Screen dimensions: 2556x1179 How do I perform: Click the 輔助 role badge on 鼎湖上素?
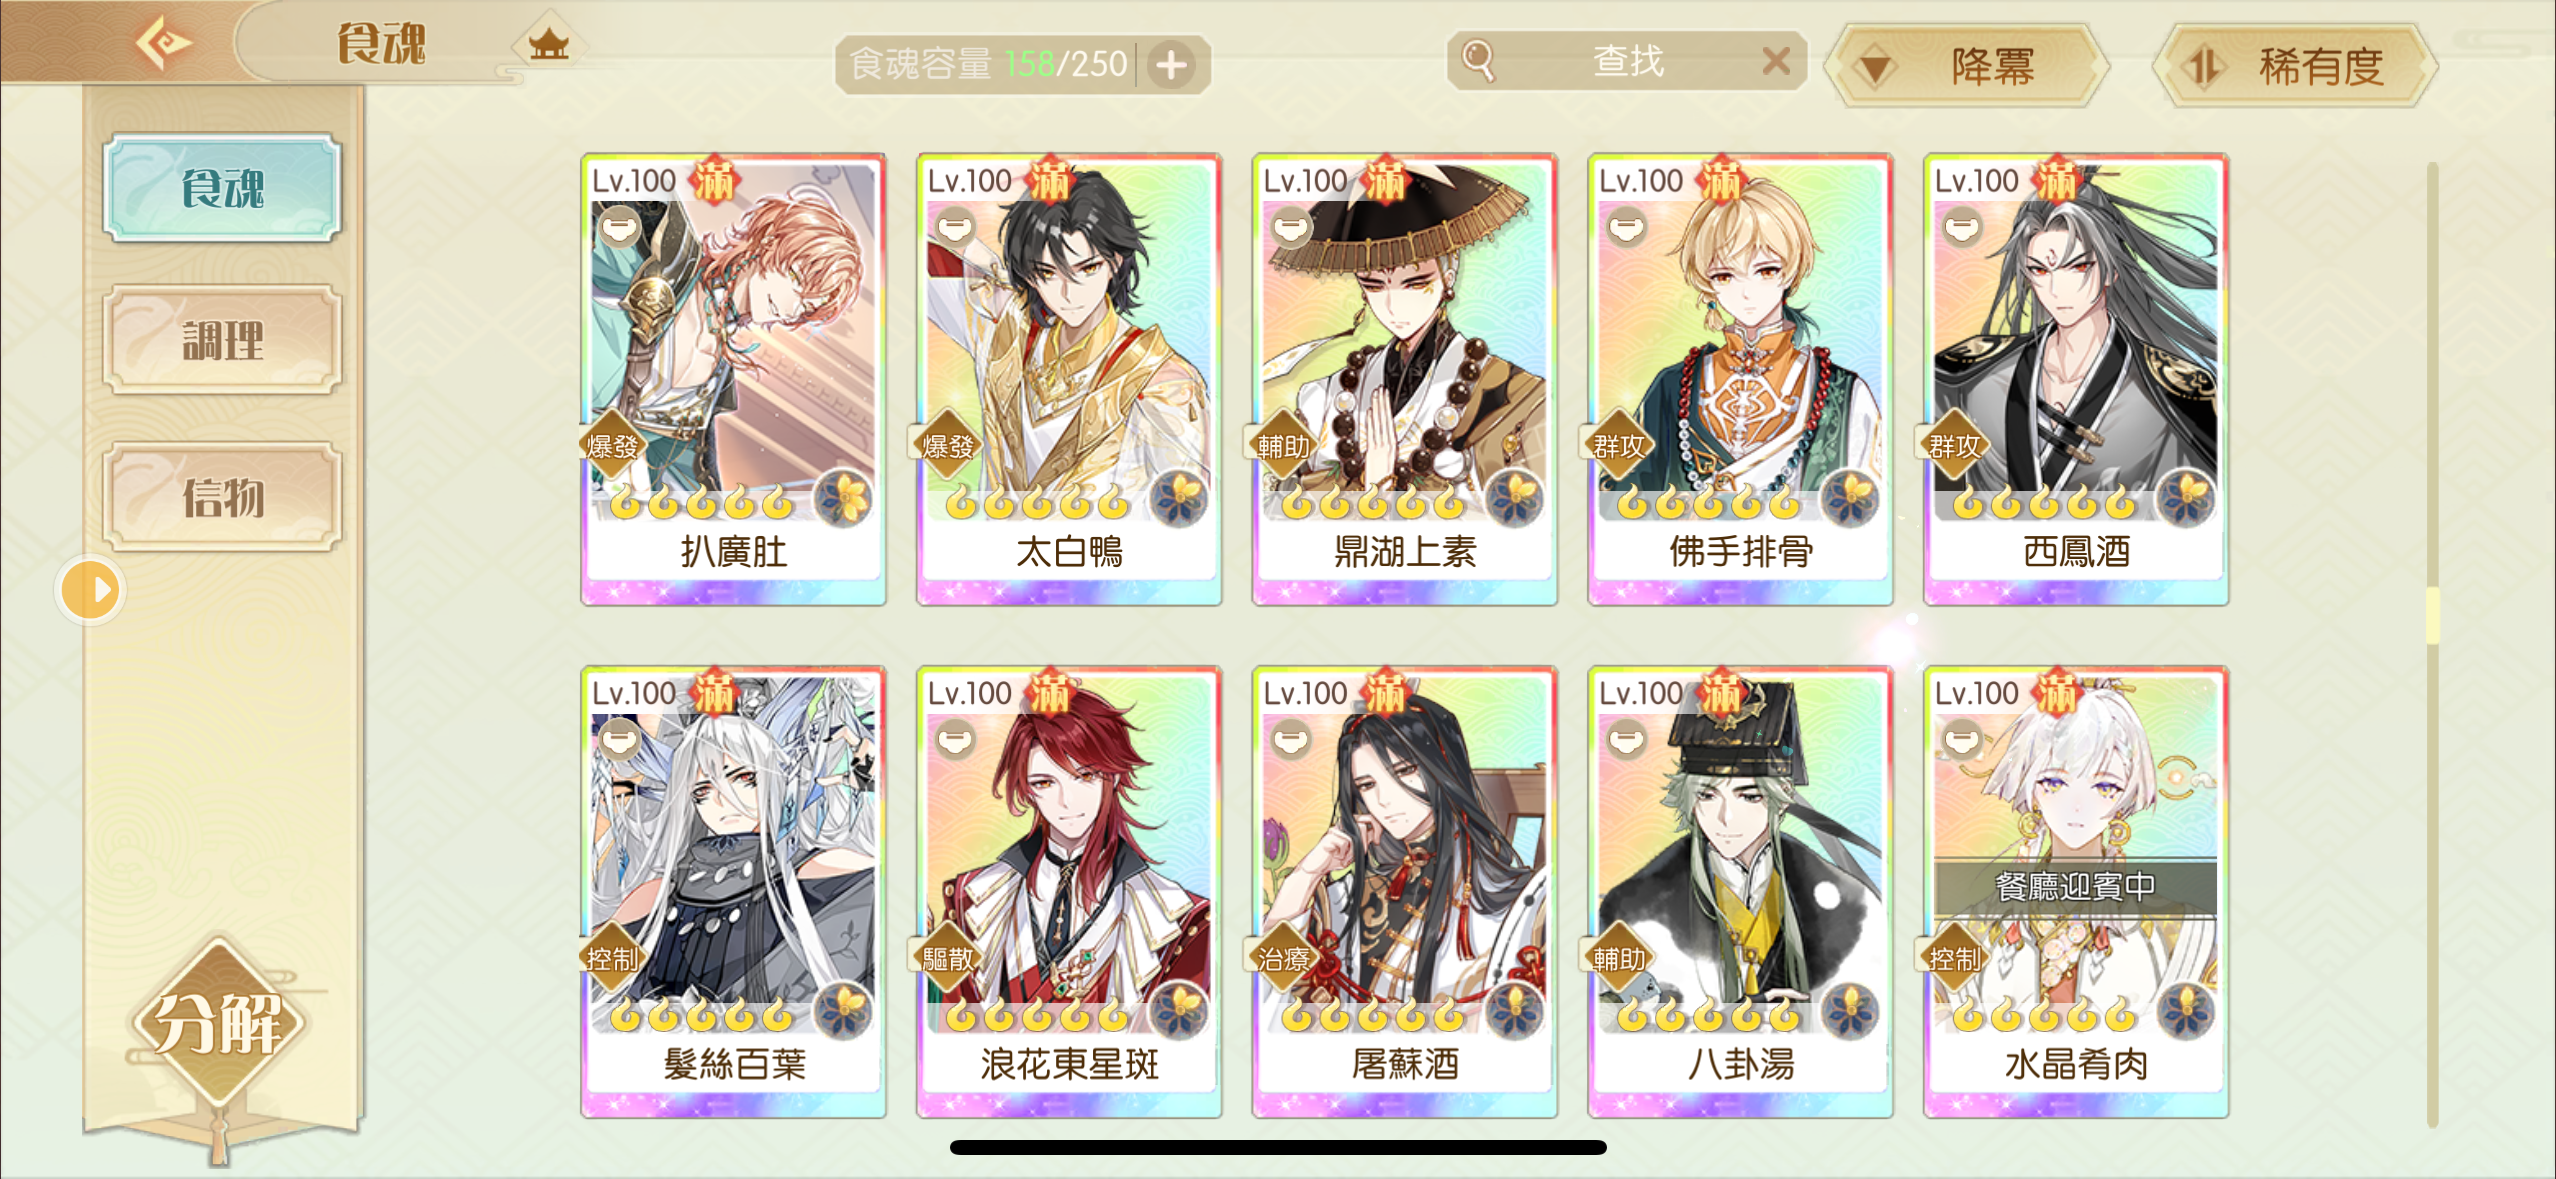pyautogui.click(x=1283, y=446)
